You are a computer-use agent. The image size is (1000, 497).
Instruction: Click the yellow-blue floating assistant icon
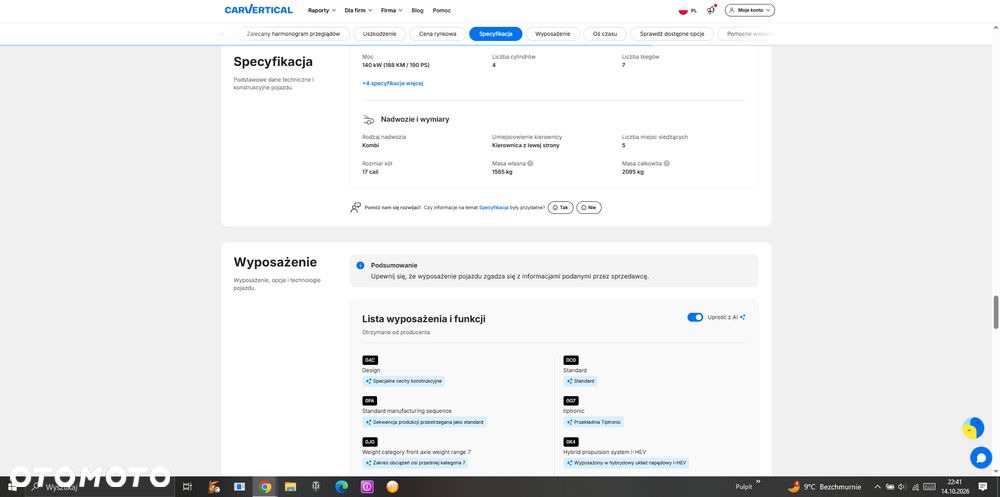973,428
